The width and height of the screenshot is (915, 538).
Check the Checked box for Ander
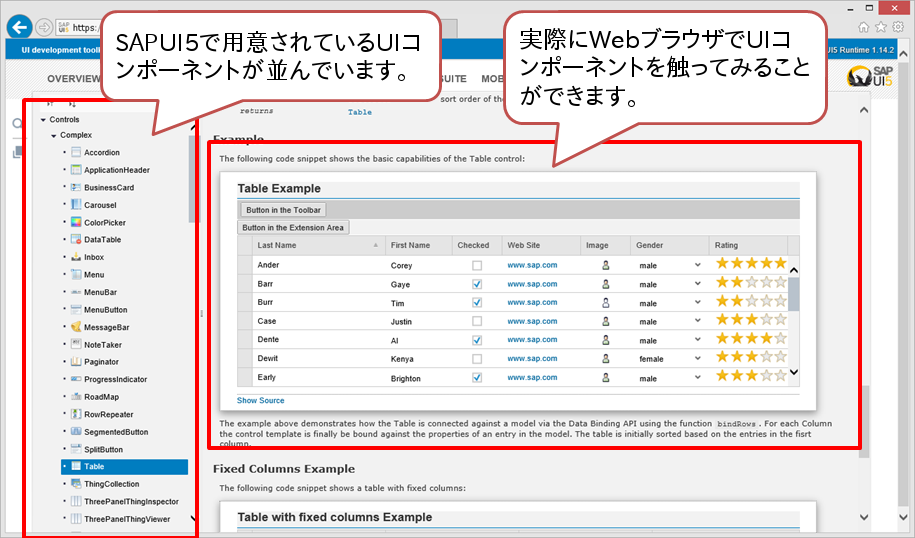(477, 265)
